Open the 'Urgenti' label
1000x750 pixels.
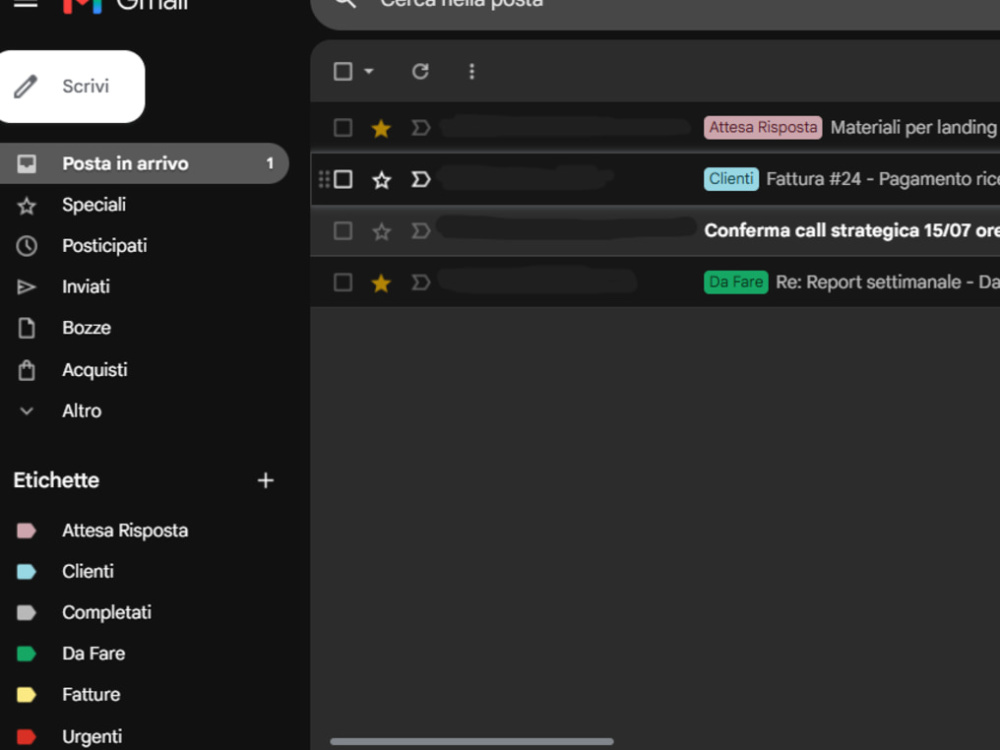point(92,737)
